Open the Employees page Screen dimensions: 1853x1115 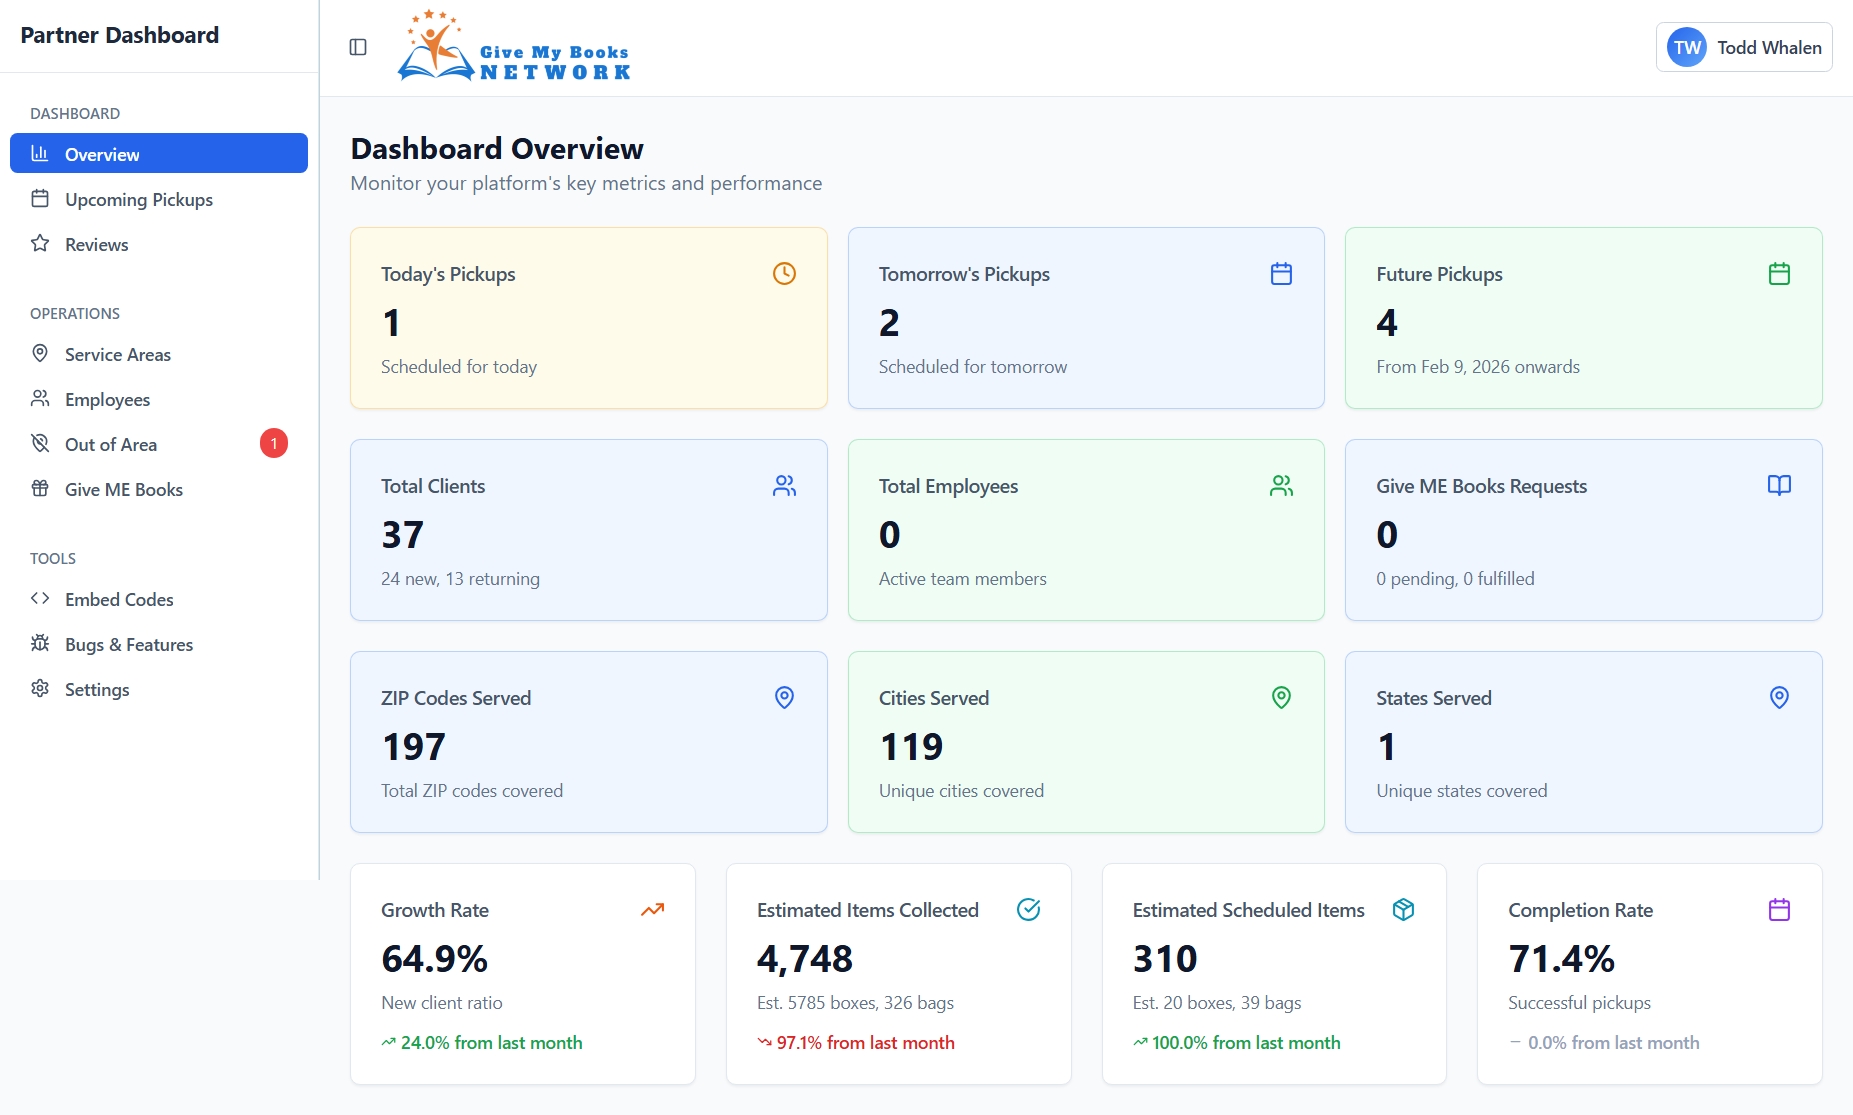(108, 399)
